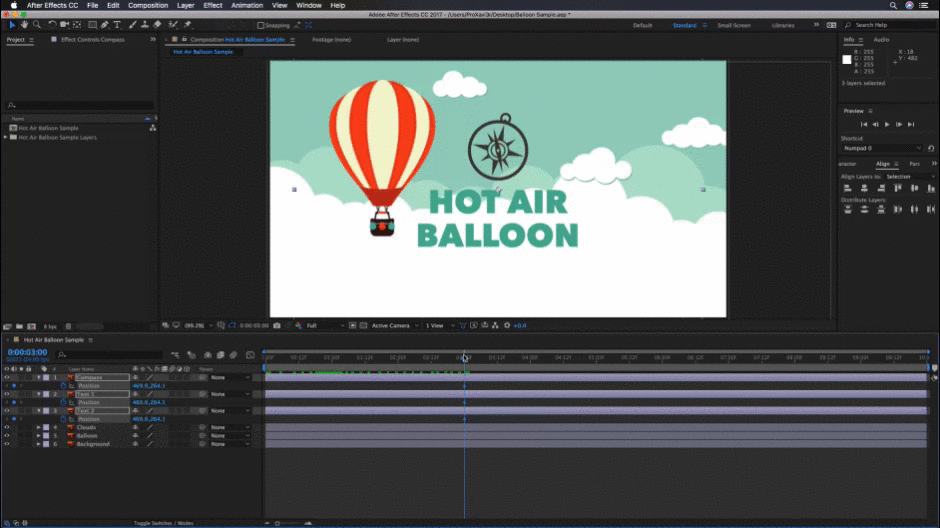The image size is (940, 528).
Task: Select the Libraries workspace
Action: pyautogui.click(x=783, y=25)
